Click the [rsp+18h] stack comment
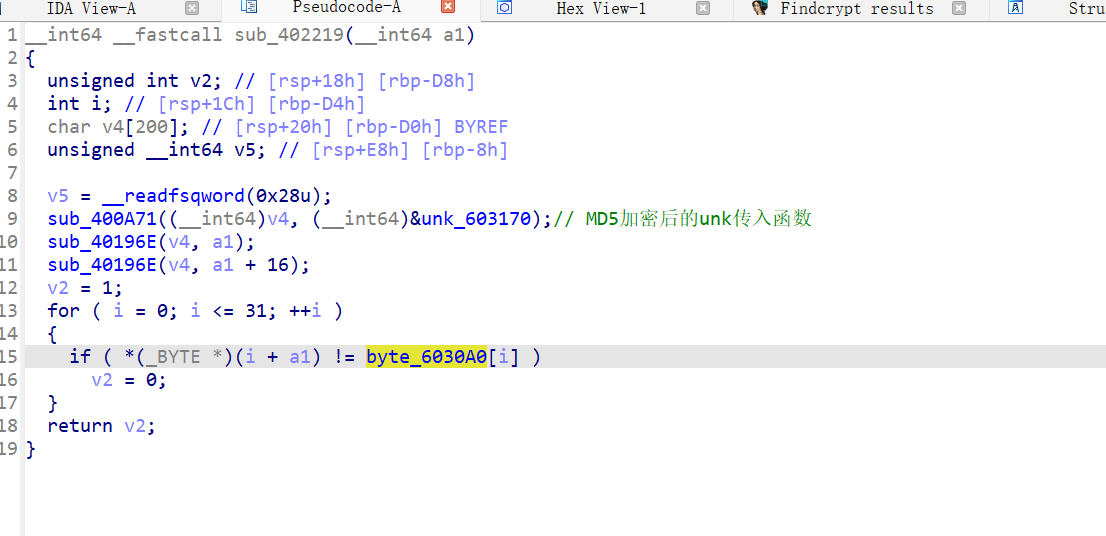 click(x=317, y=81)
